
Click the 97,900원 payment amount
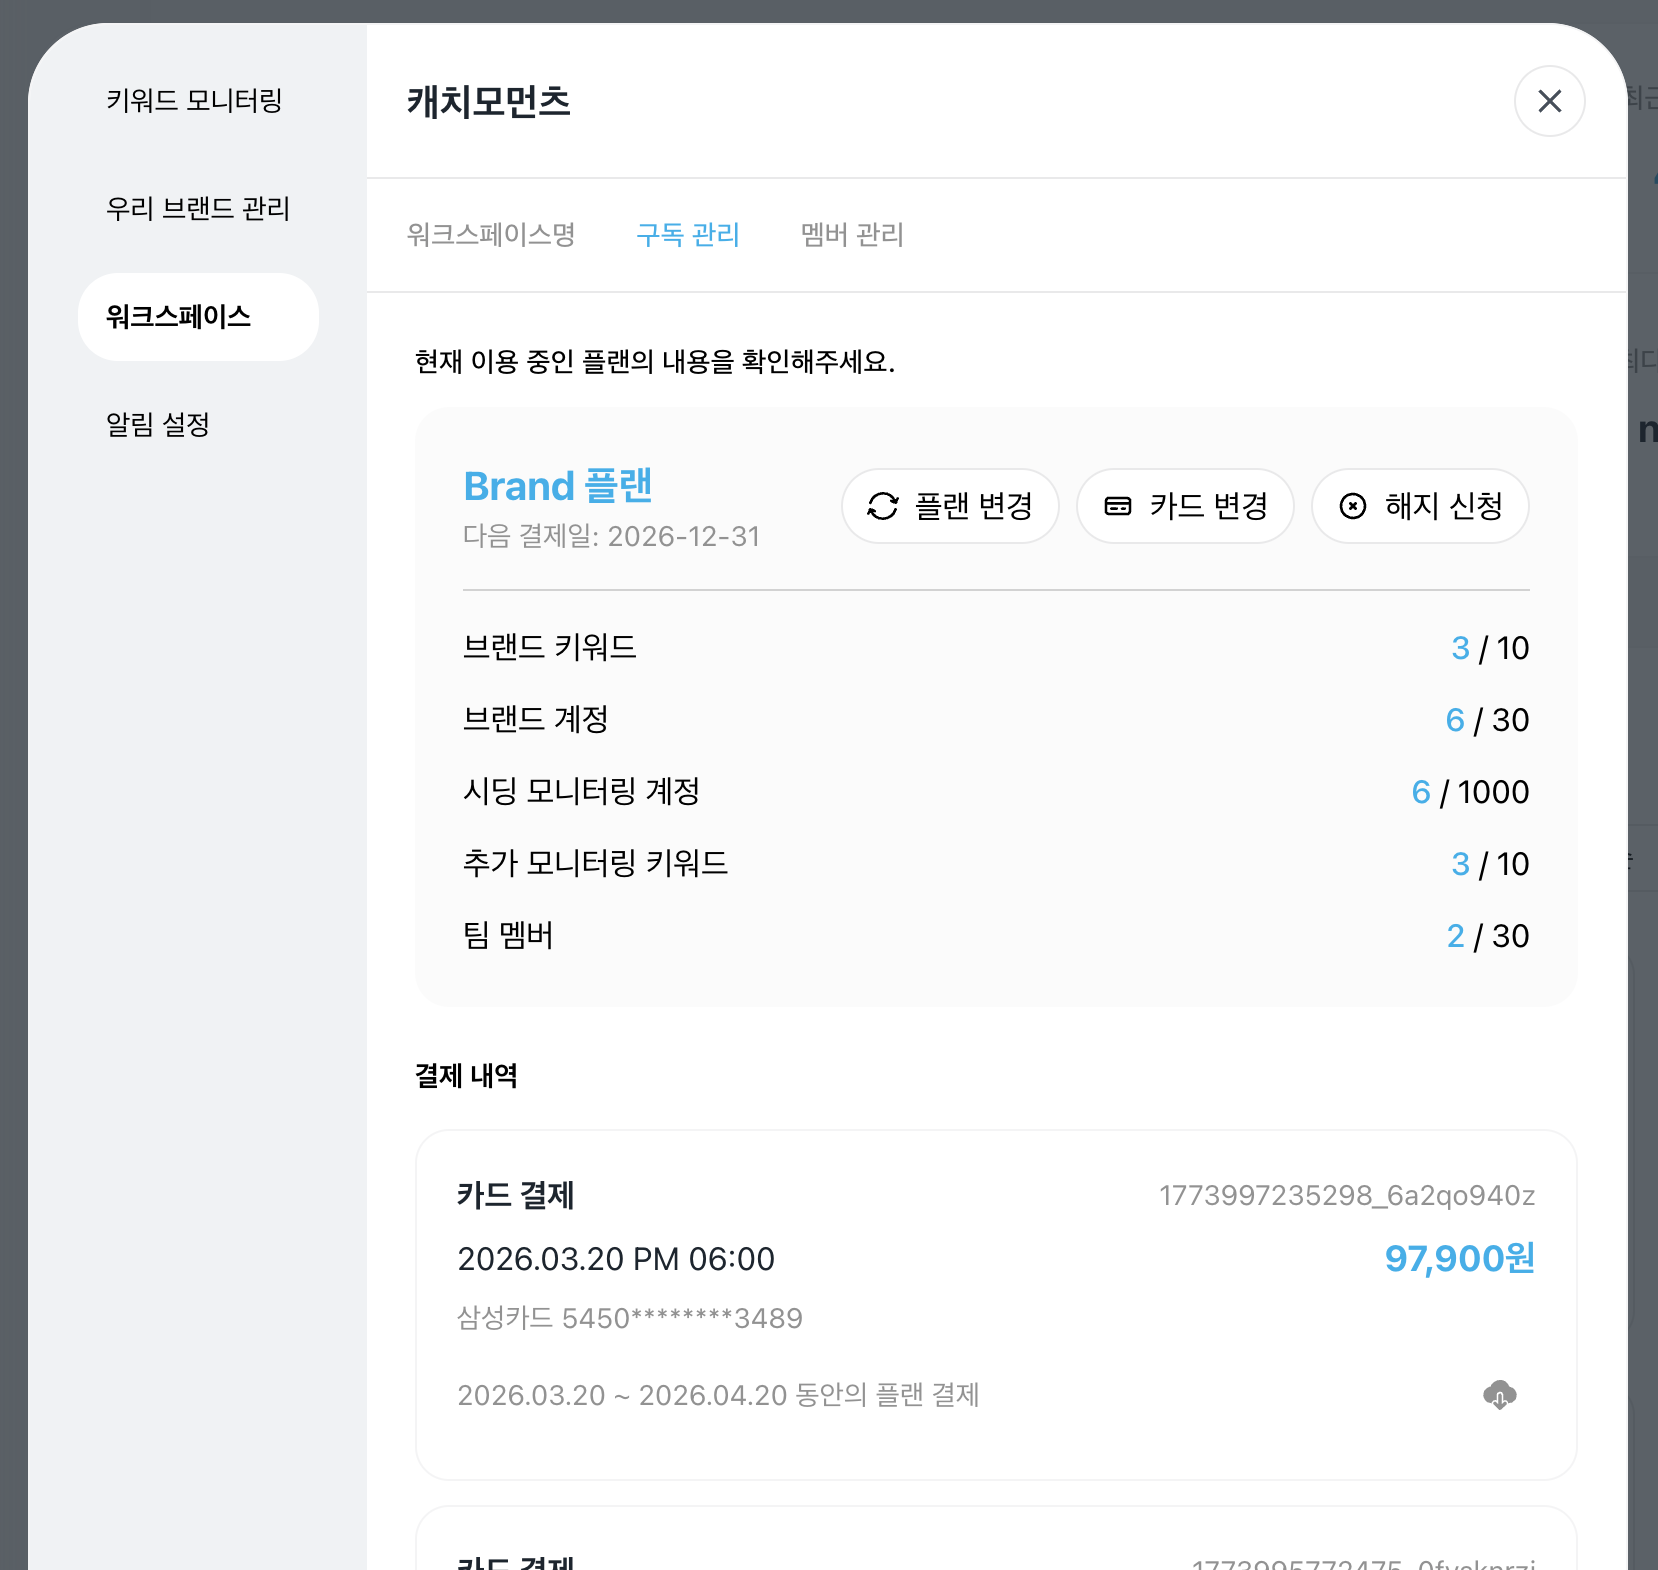[1459, 1259]
